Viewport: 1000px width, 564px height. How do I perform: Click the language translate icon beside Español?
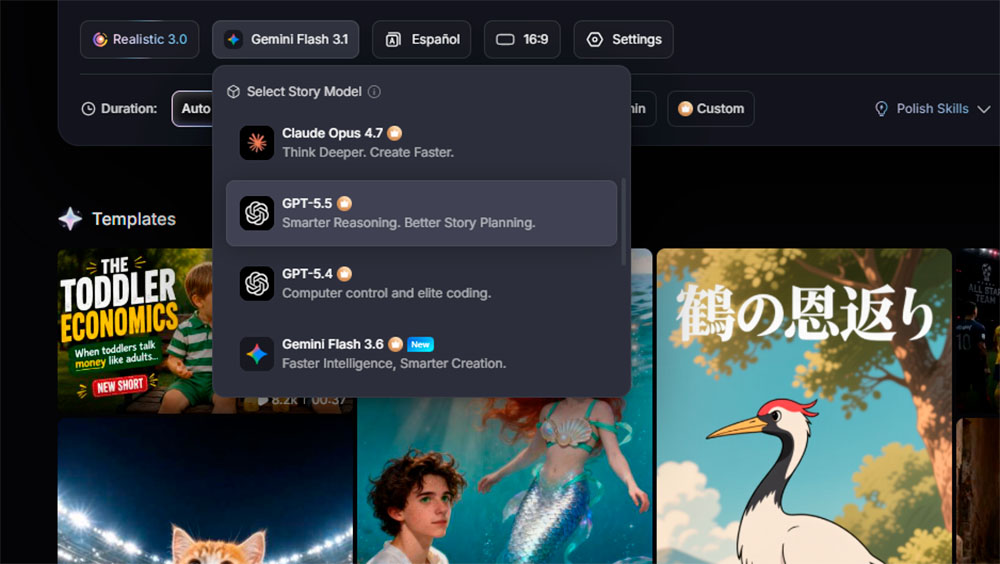point(393,40)
